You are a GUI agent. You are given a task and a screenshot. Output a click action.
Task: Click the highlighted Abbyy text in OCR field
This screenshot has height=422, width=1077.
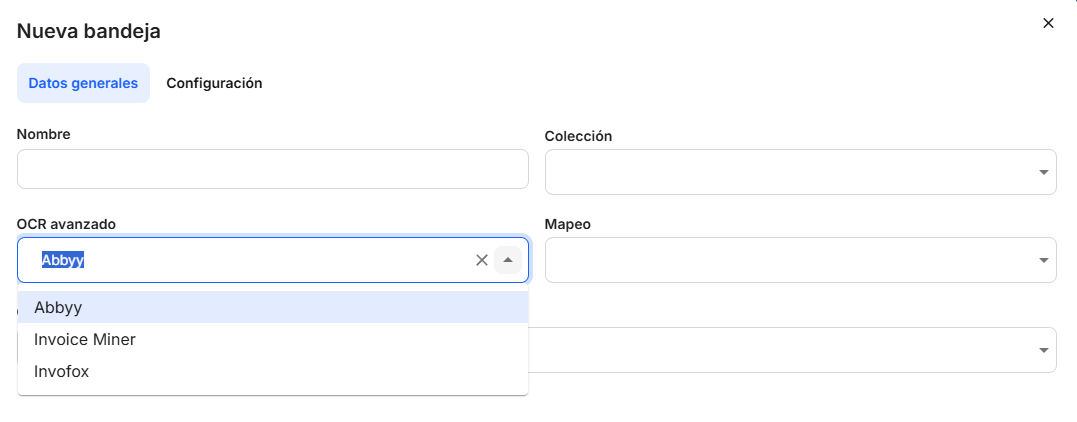pyautogui.click(x=62, y=260)
